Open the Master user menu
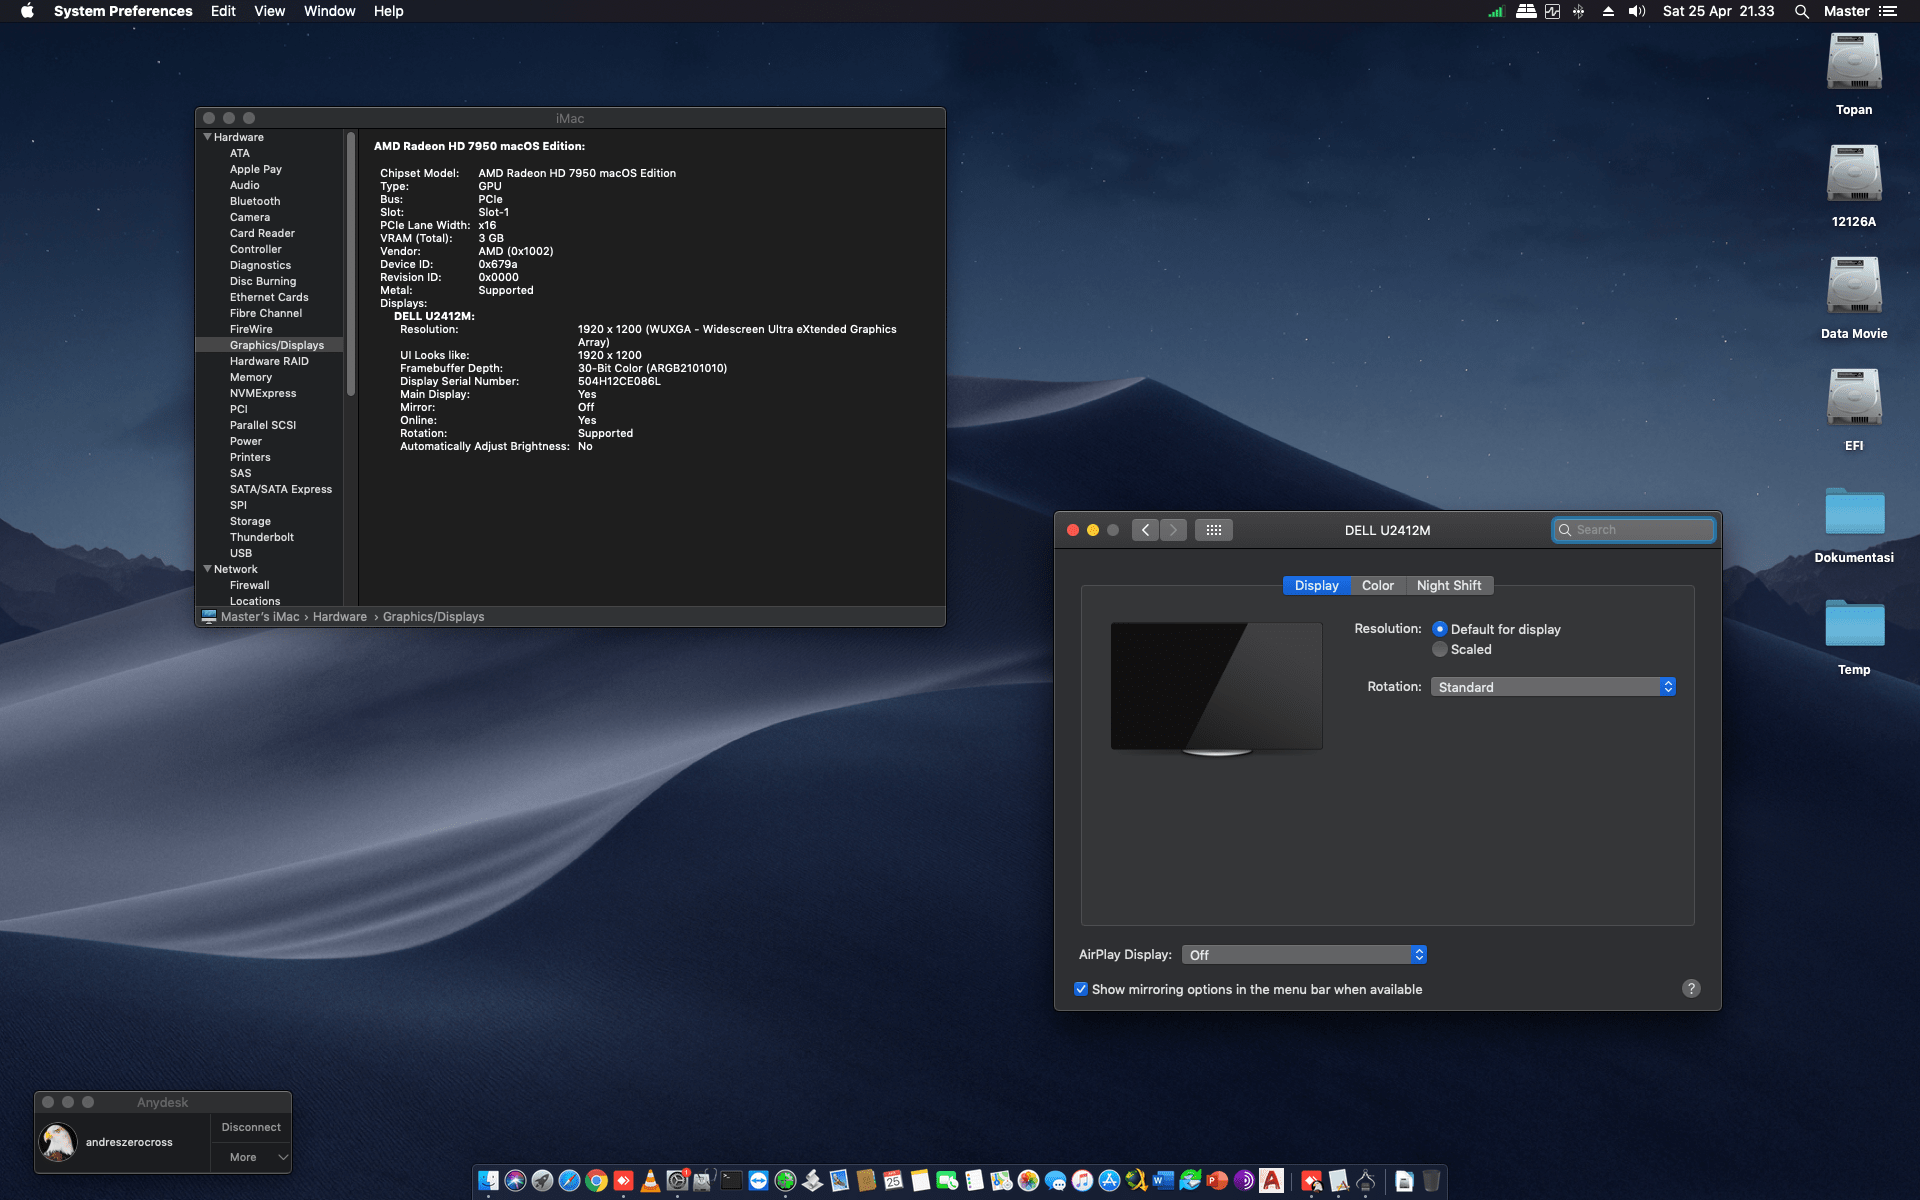 pos(1846,11)
